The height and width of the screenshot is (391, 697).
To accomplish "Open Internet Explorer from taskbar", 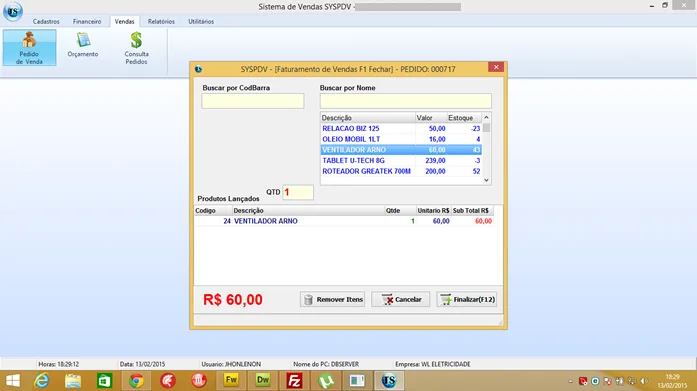I will pos(42,381).
